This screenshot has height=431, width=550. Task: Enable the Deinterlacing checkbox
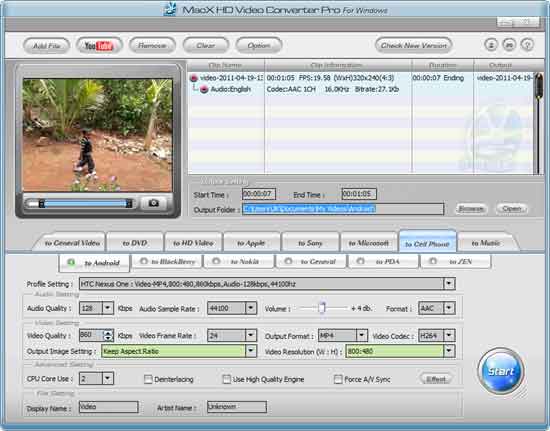[148, 379]
